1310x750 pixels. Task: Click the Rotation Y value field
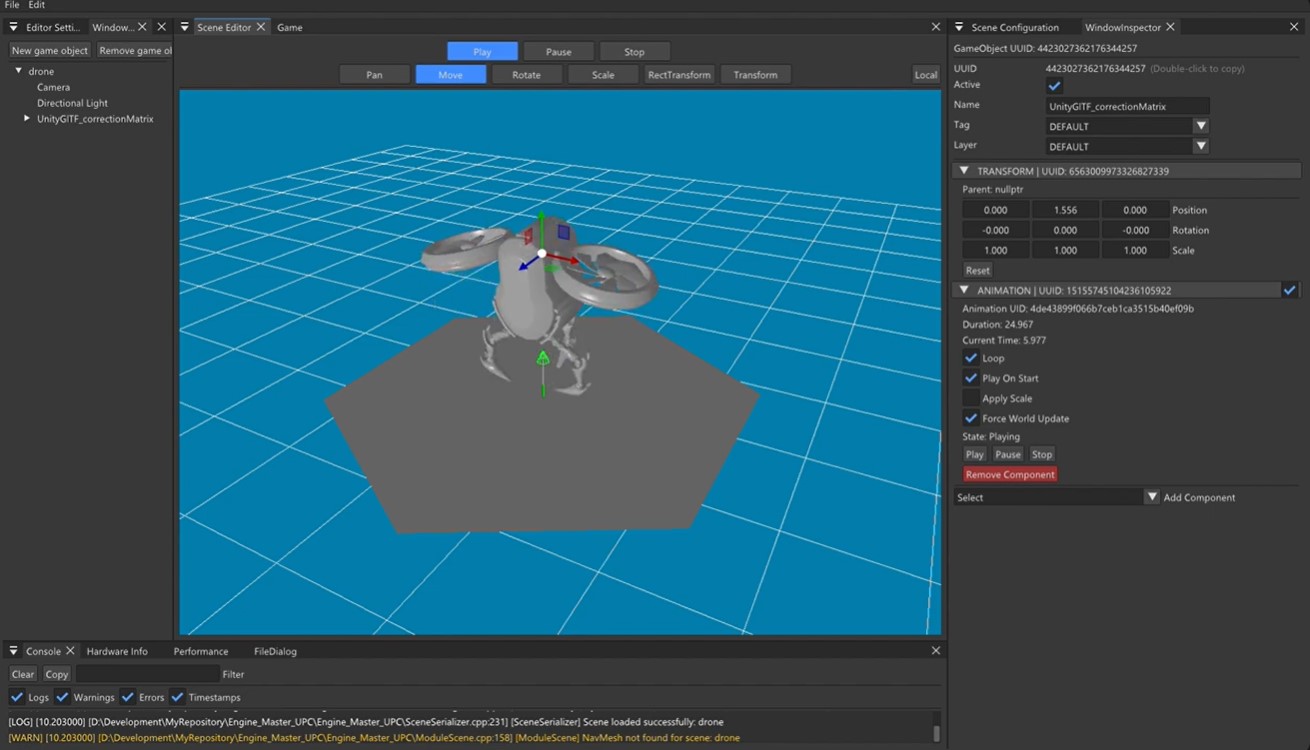pyautogui.click(x=1065, y=230)
